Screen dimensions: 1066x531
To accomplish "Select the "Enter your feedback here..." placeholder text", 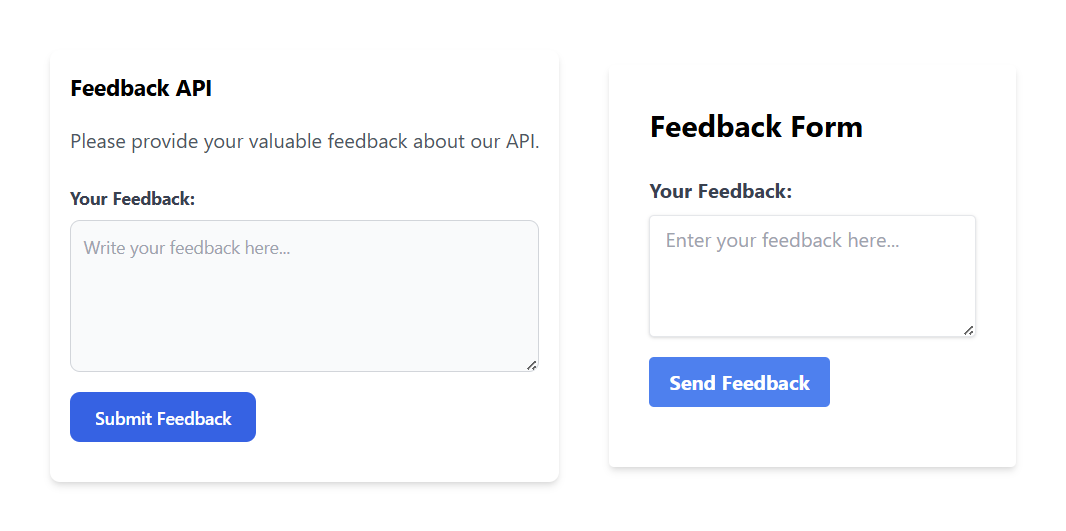I will point(782,241).
